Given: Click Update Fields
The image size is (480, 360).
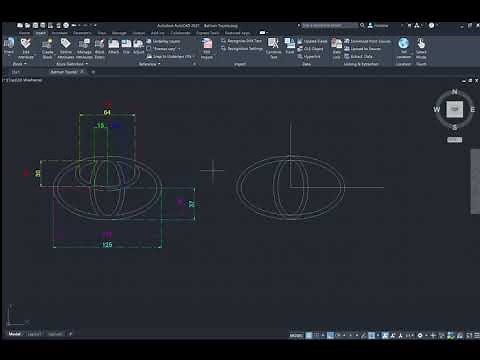Looking at the screenshot, I should [312, 41].
